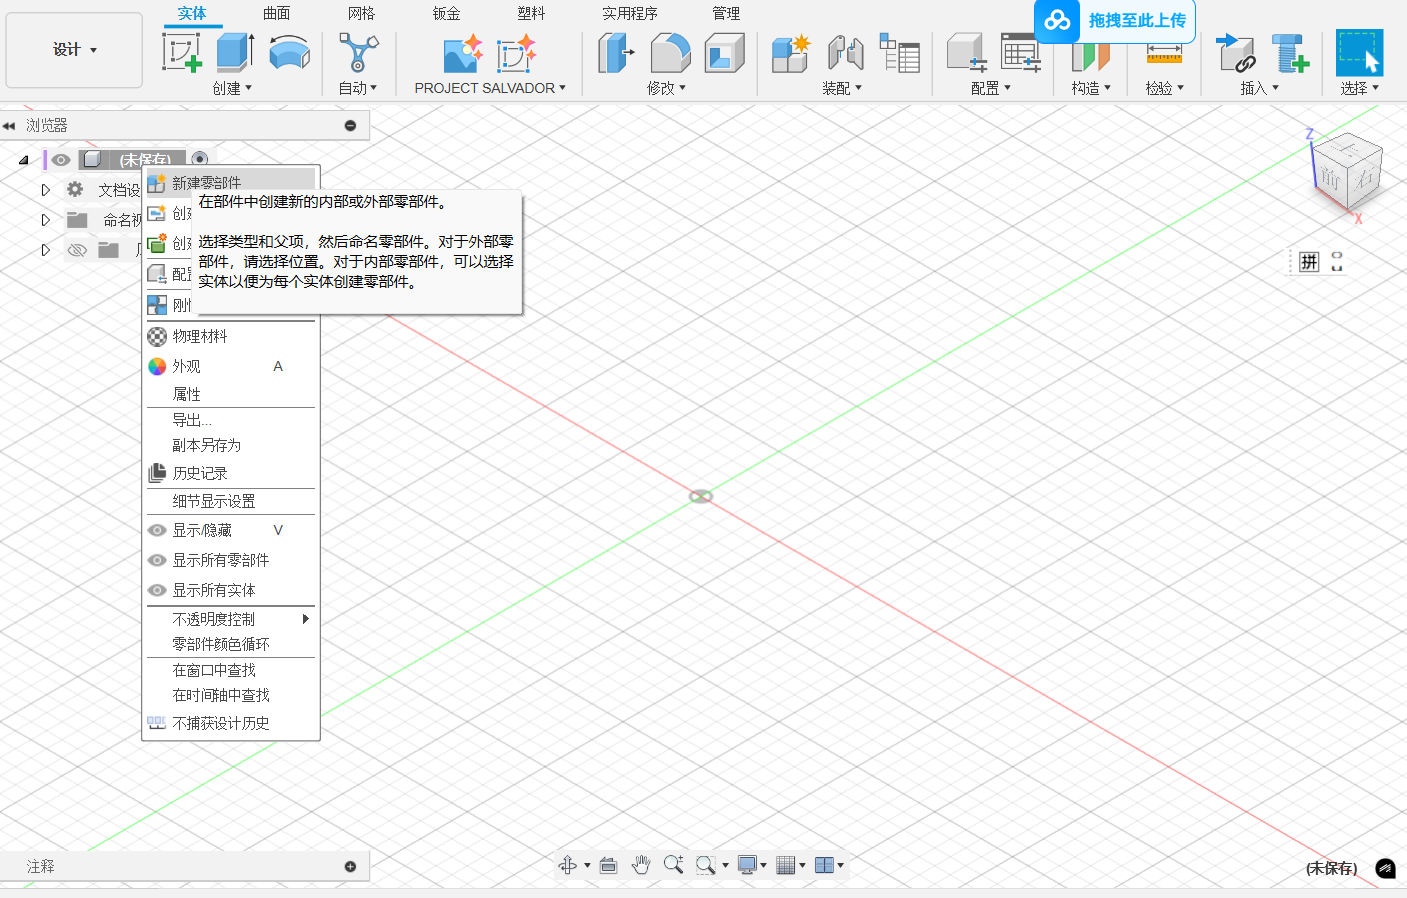This screenshot has height=898, width=1407.
Task: Click the second PROJECT SALVADOR sketch icon
Action: (x=516, y=53)
